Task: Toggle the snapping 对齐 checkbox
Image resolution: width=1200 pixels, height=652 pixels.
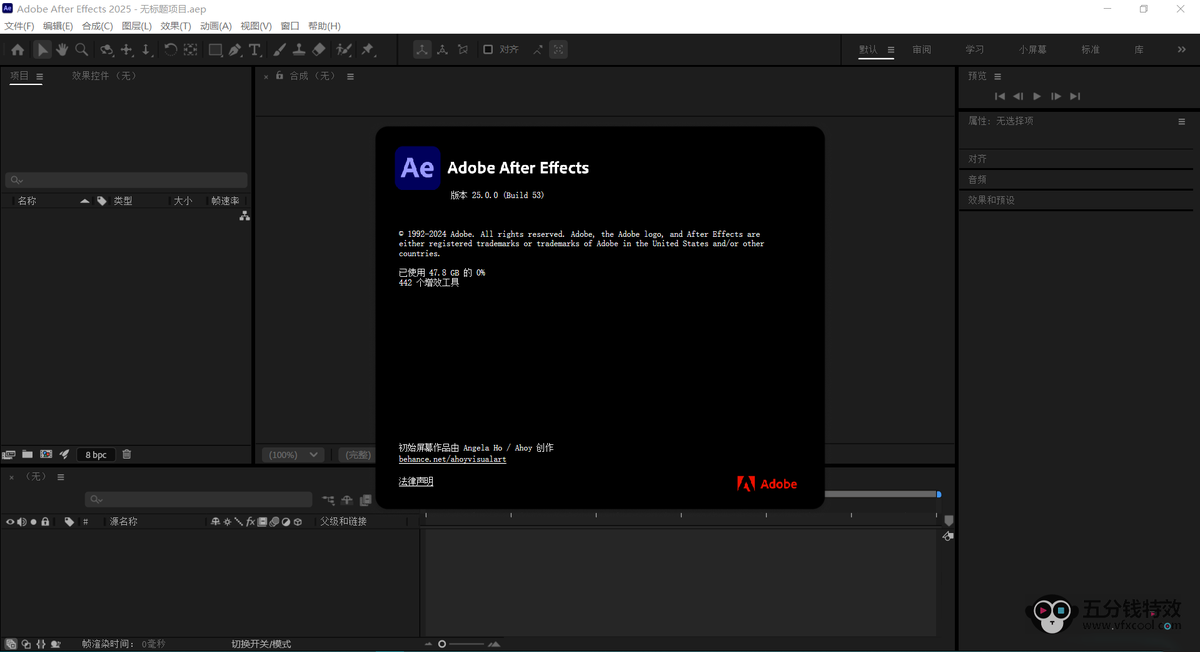Action: pyautogui.click(x=488, y=49)
